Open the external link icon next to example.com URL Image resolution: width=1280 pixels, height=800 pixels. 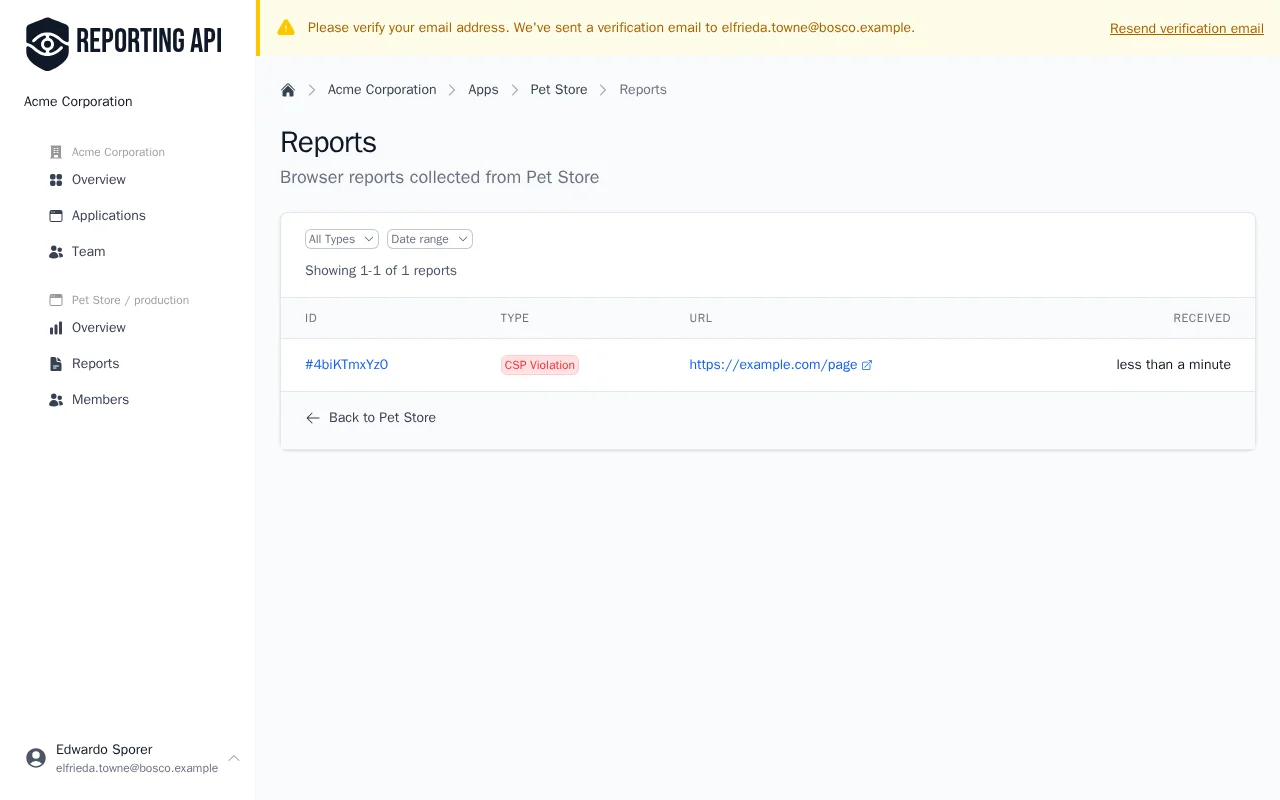pyautogui.click(x=867, y=364)
